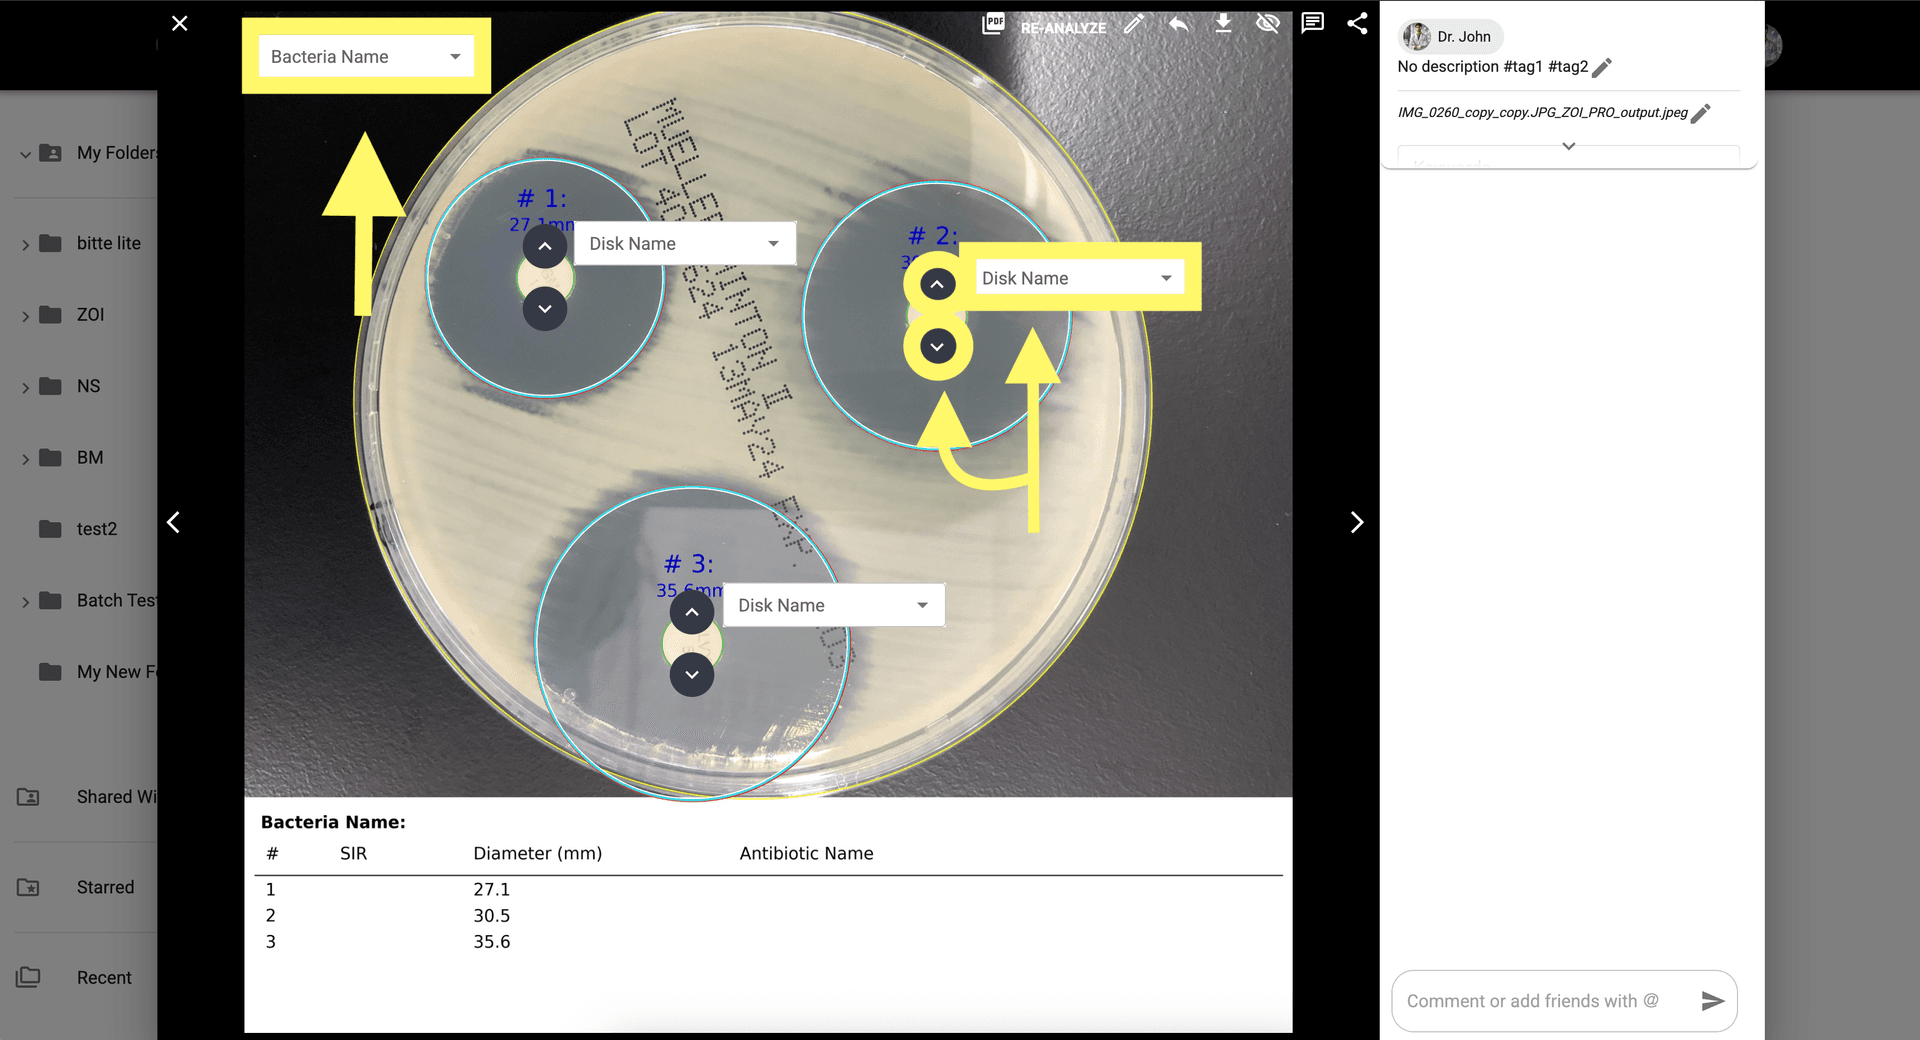Screen dimensions: 1920x1040
Task: Edit the filename IMG_0260_copy_copy output
Action: click(x=1701, y=114)
